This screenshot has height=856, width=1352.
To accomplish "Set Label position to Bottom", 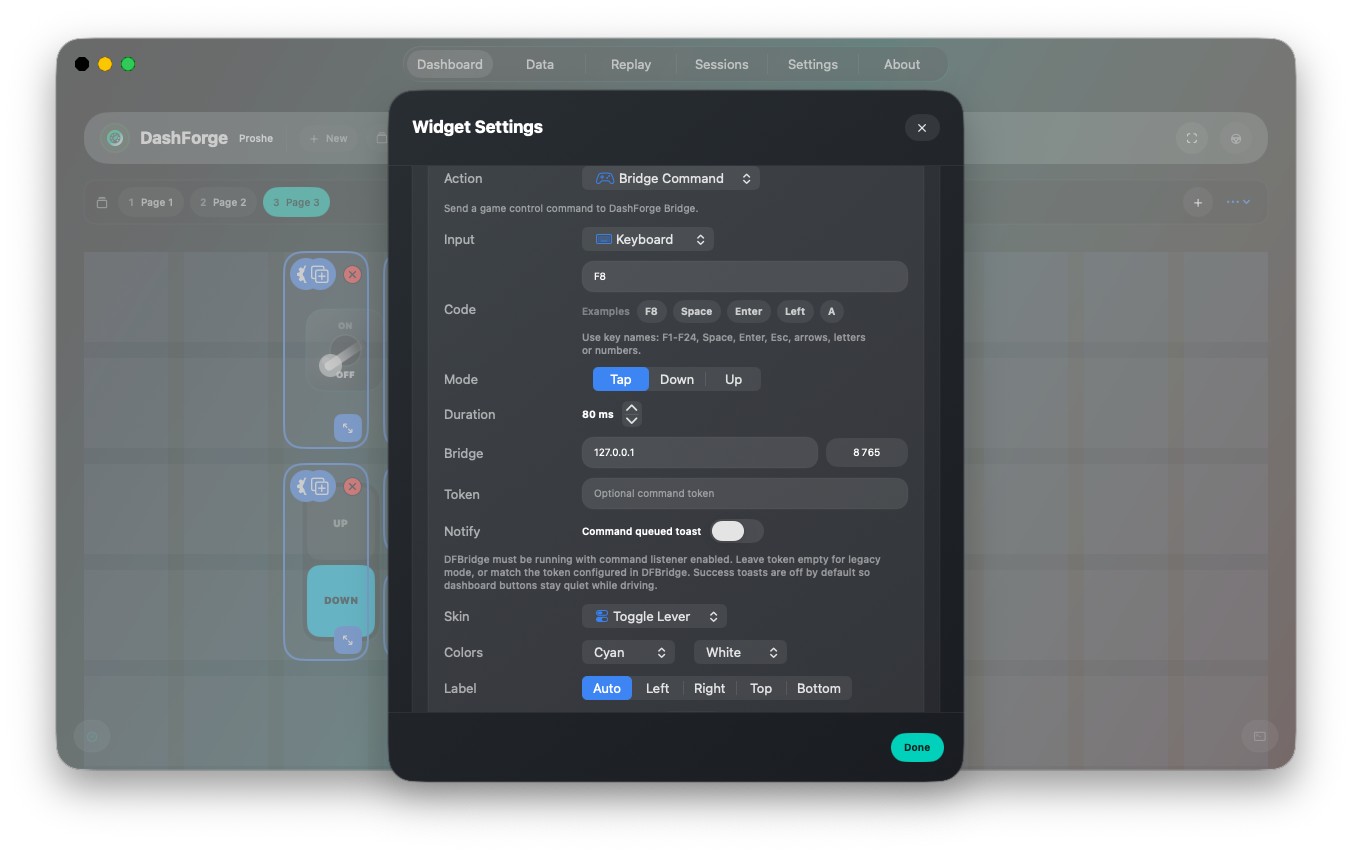I will pos(819,688).
